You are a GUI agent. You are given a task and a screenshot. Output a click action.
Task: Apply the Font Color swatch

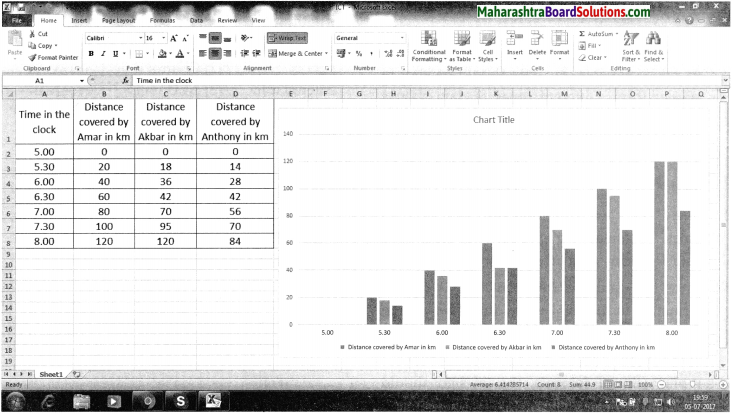[x=180, y=54]
